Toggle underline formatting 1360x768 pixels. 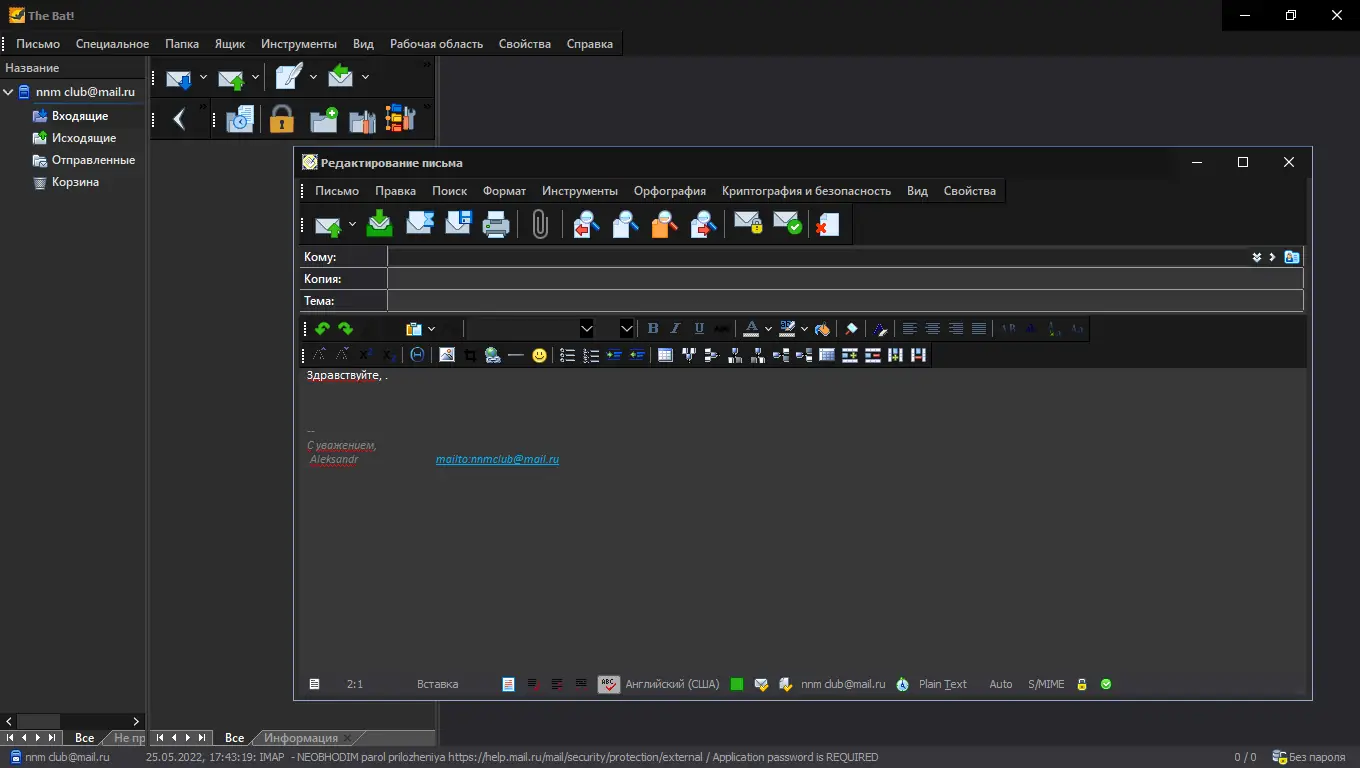click(699, 328)
